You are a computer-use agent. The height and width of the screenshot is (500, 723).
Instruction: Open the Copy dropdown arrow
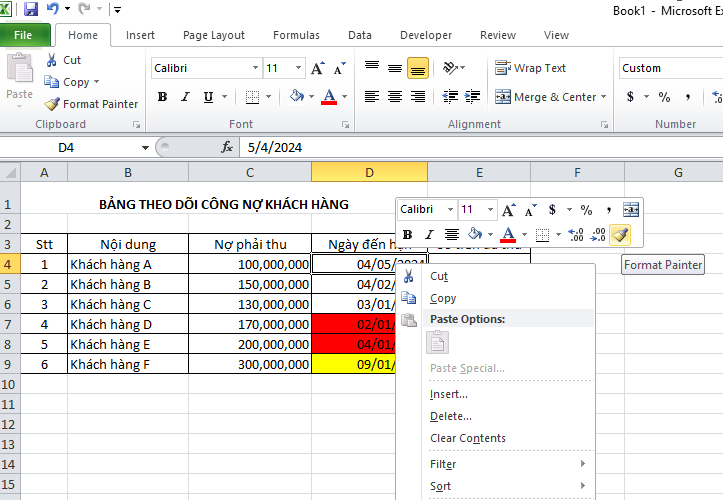pos(96,82)
